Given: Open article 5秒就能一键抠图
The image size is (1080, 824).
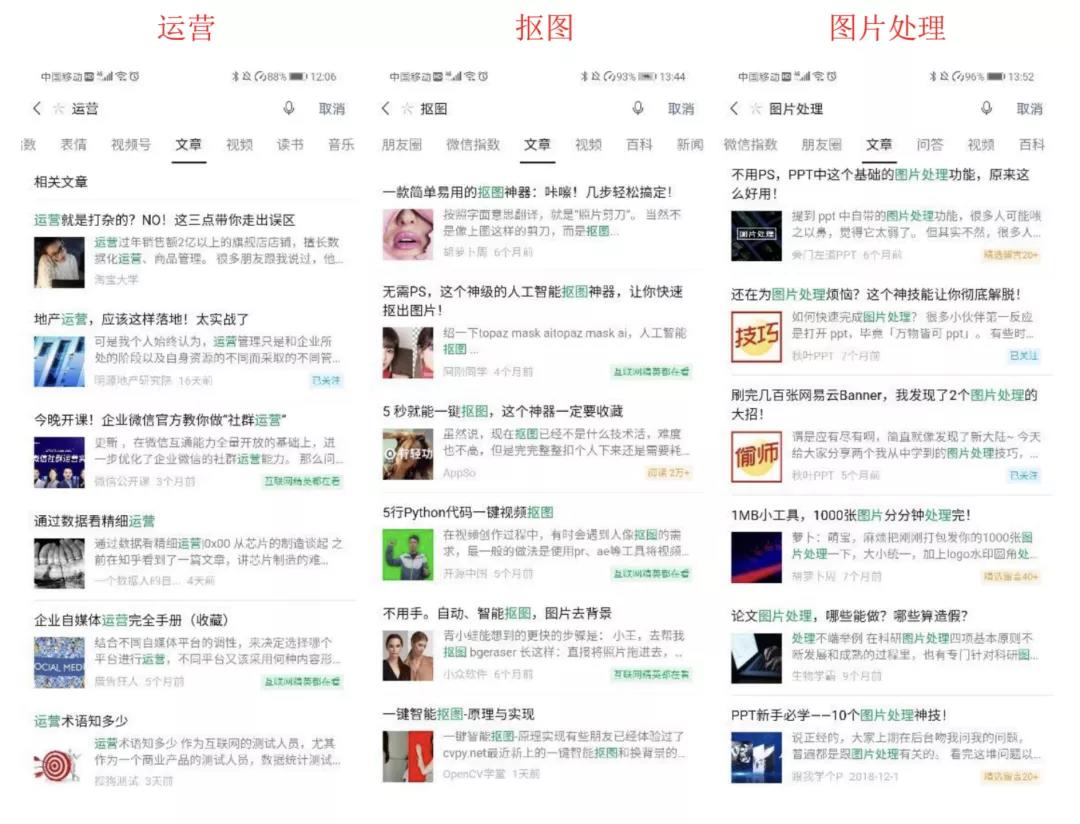Looking at the screenshot, I should tap(539, 442).
